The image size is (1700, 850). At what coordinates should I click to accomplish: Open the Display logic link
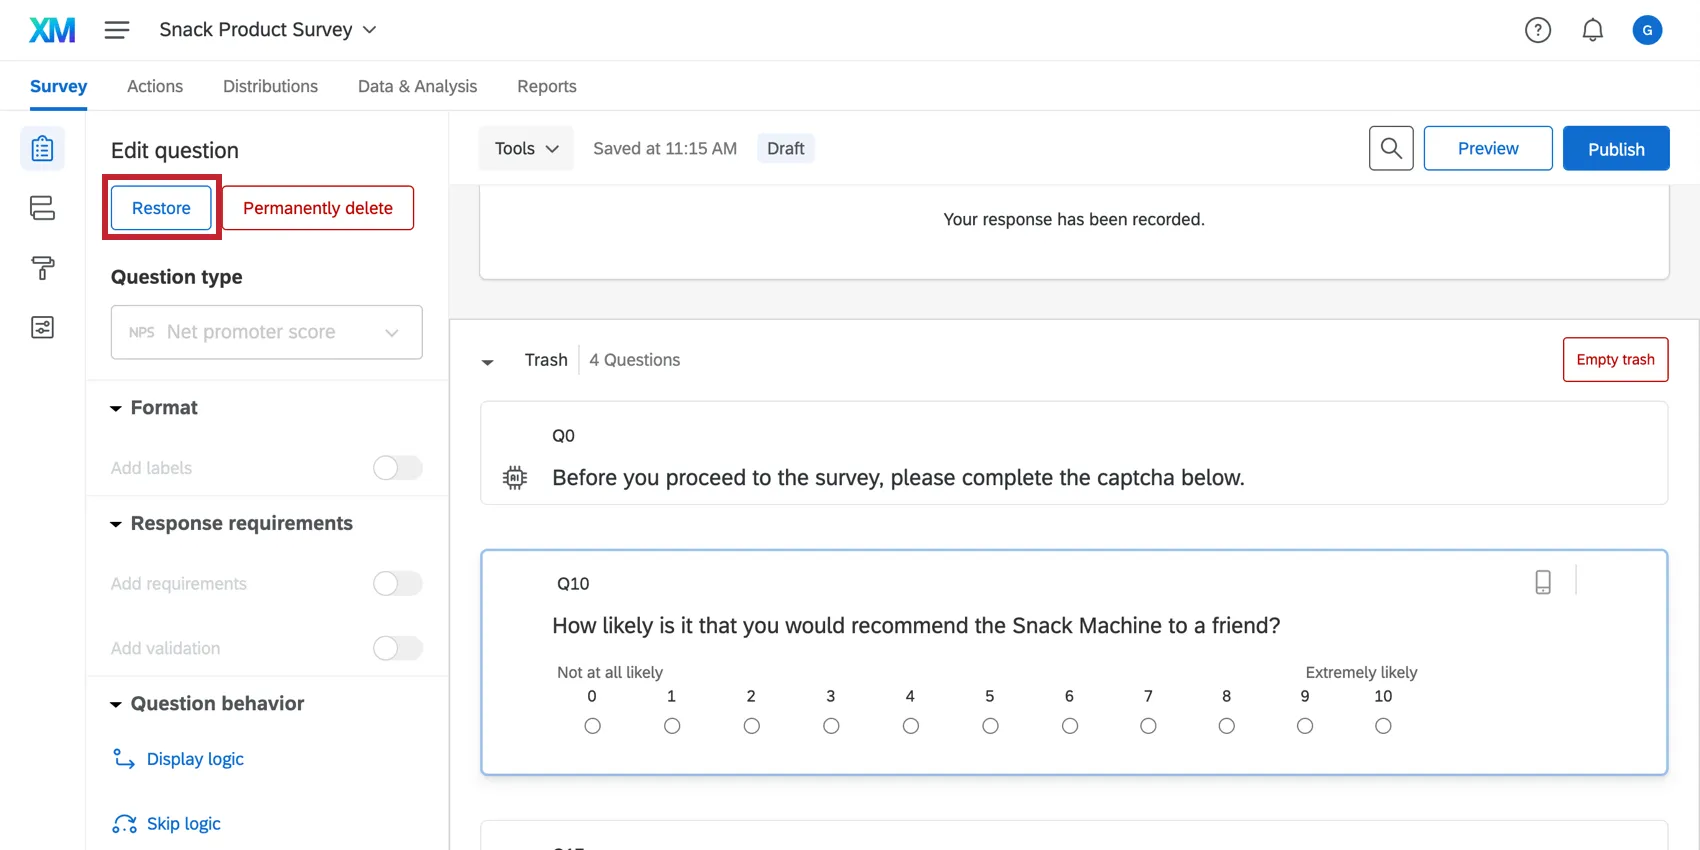[195, 759]
